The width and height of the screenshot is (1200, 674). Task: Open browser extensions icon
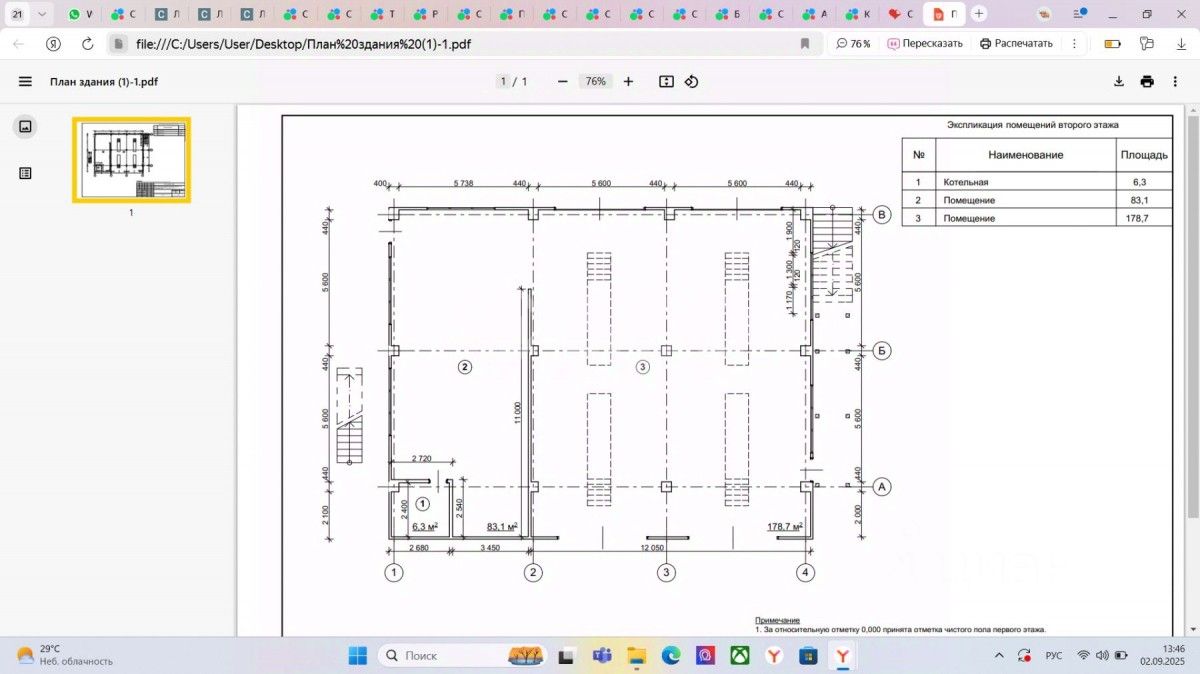pos(1147,44)
